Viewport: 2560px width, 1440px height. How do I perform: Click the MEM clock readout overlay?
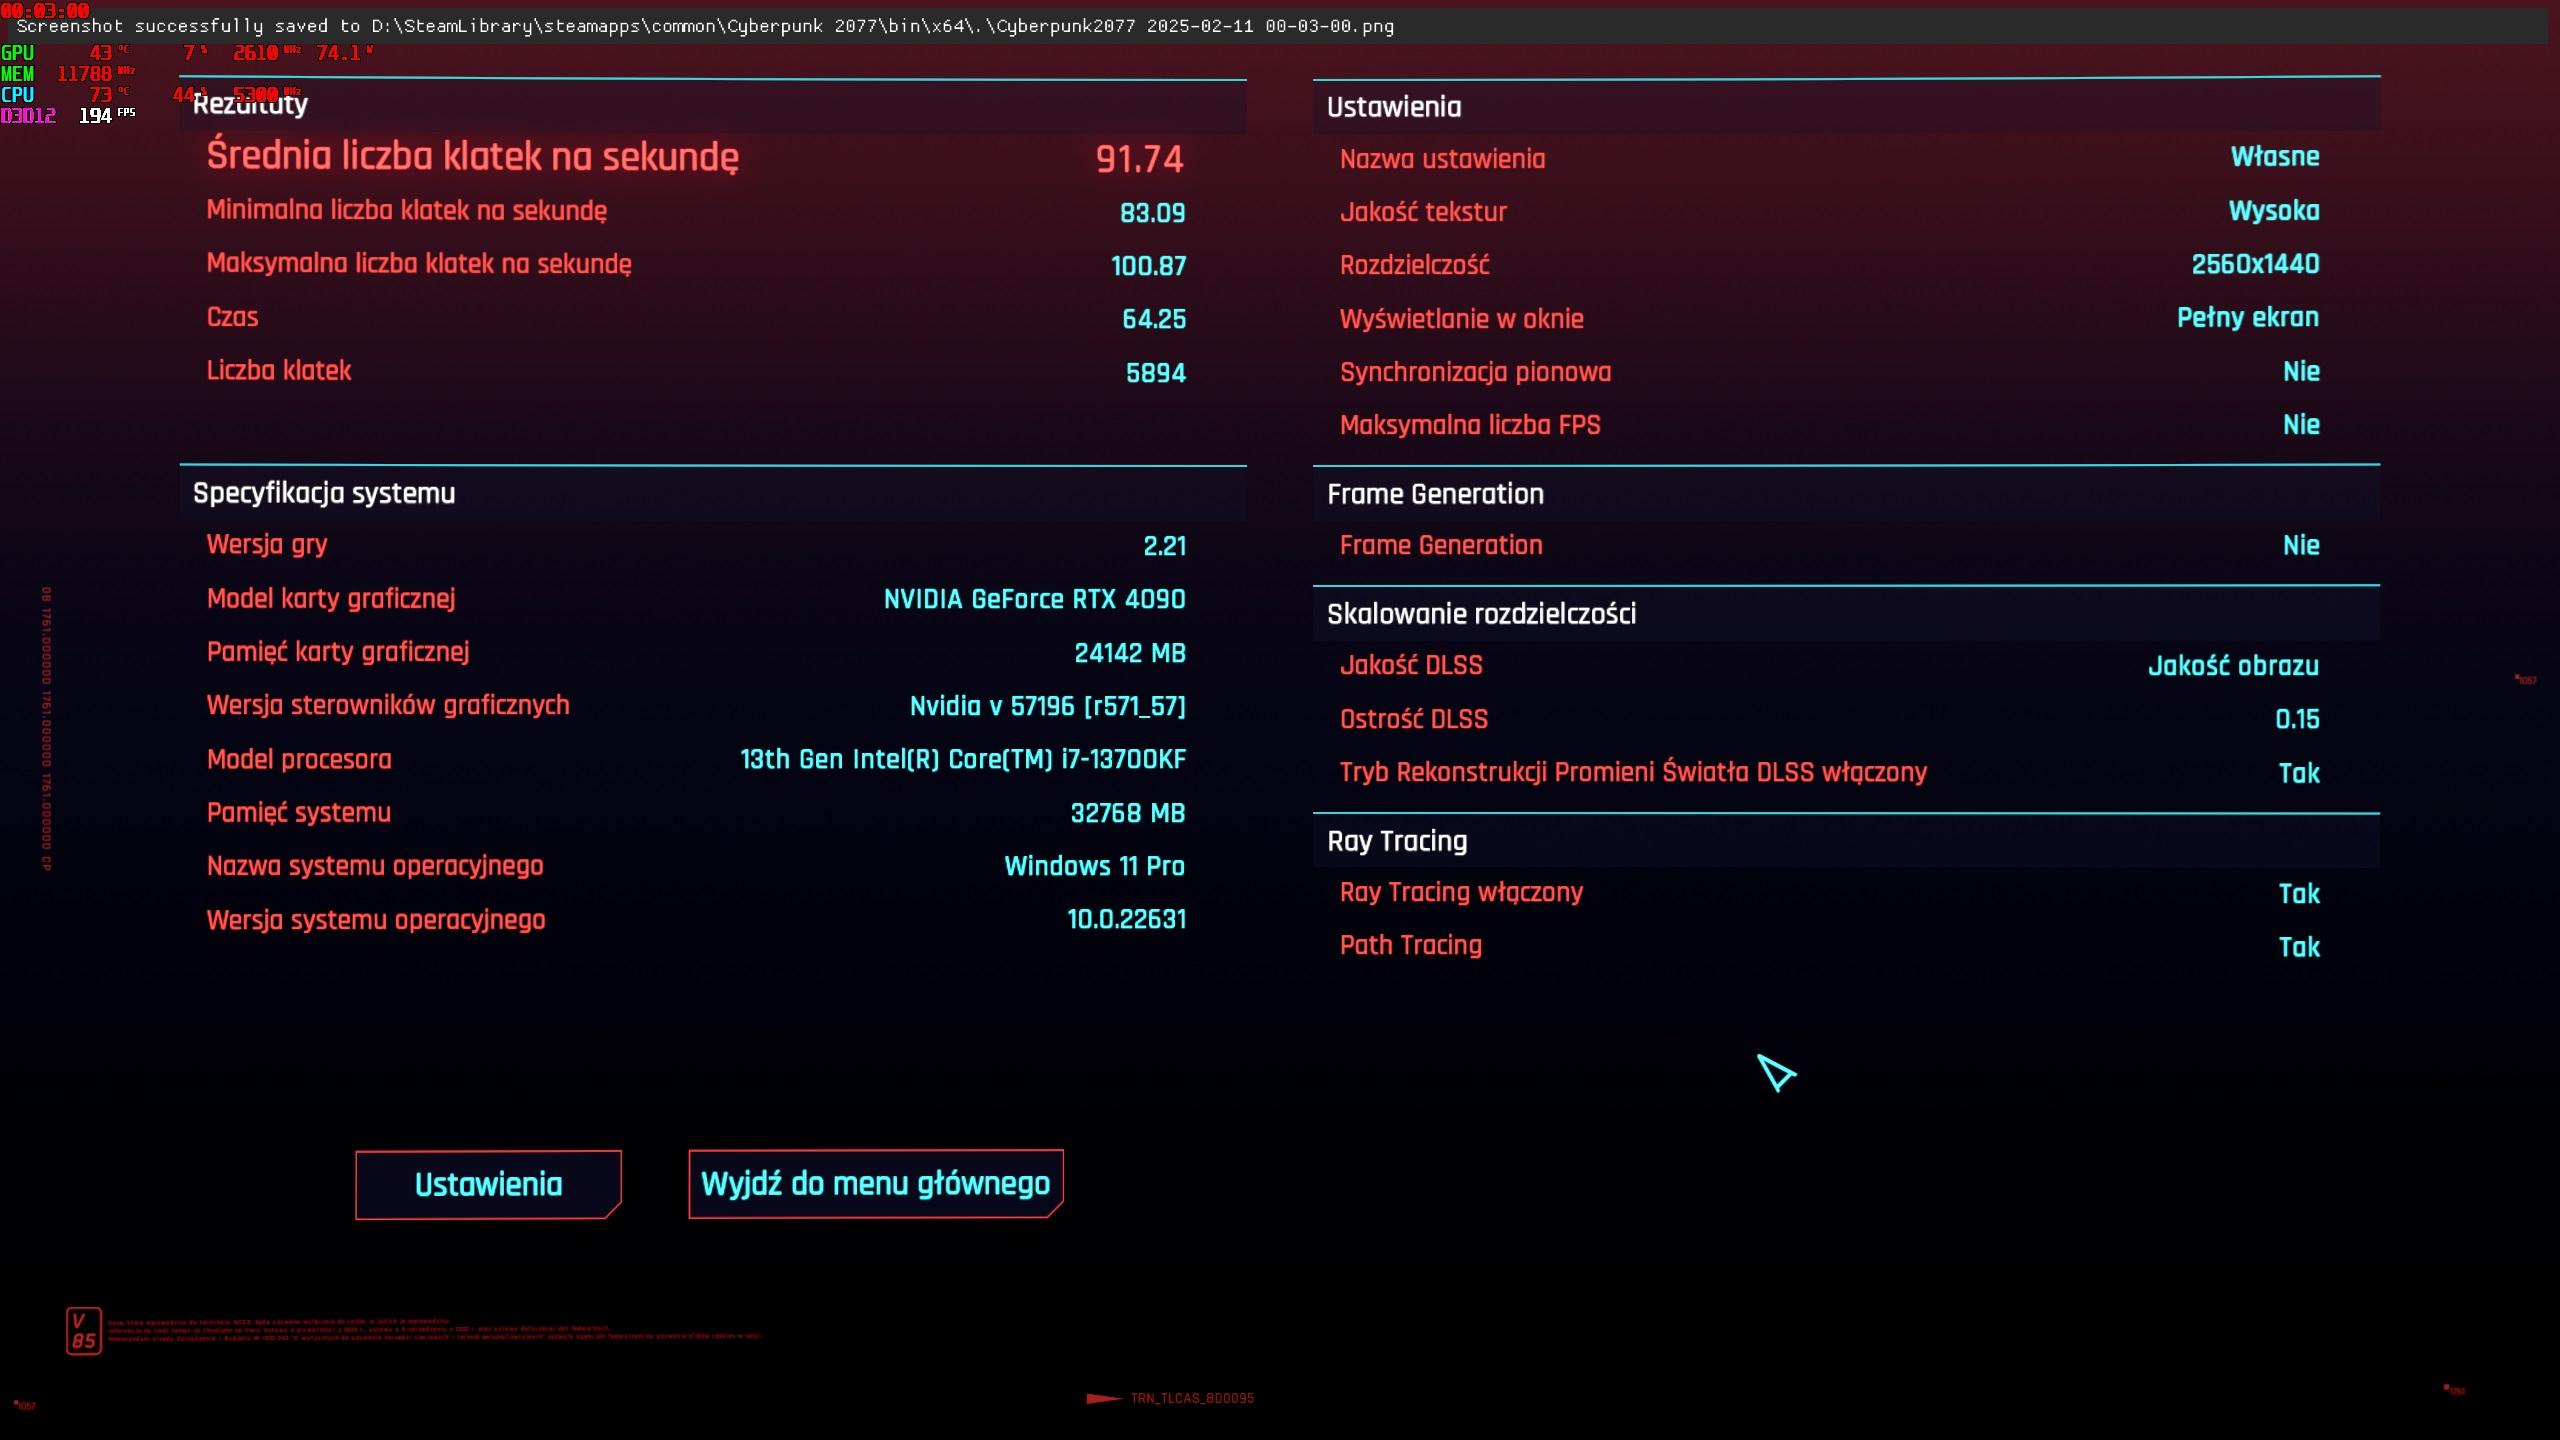tap(85, 73)
